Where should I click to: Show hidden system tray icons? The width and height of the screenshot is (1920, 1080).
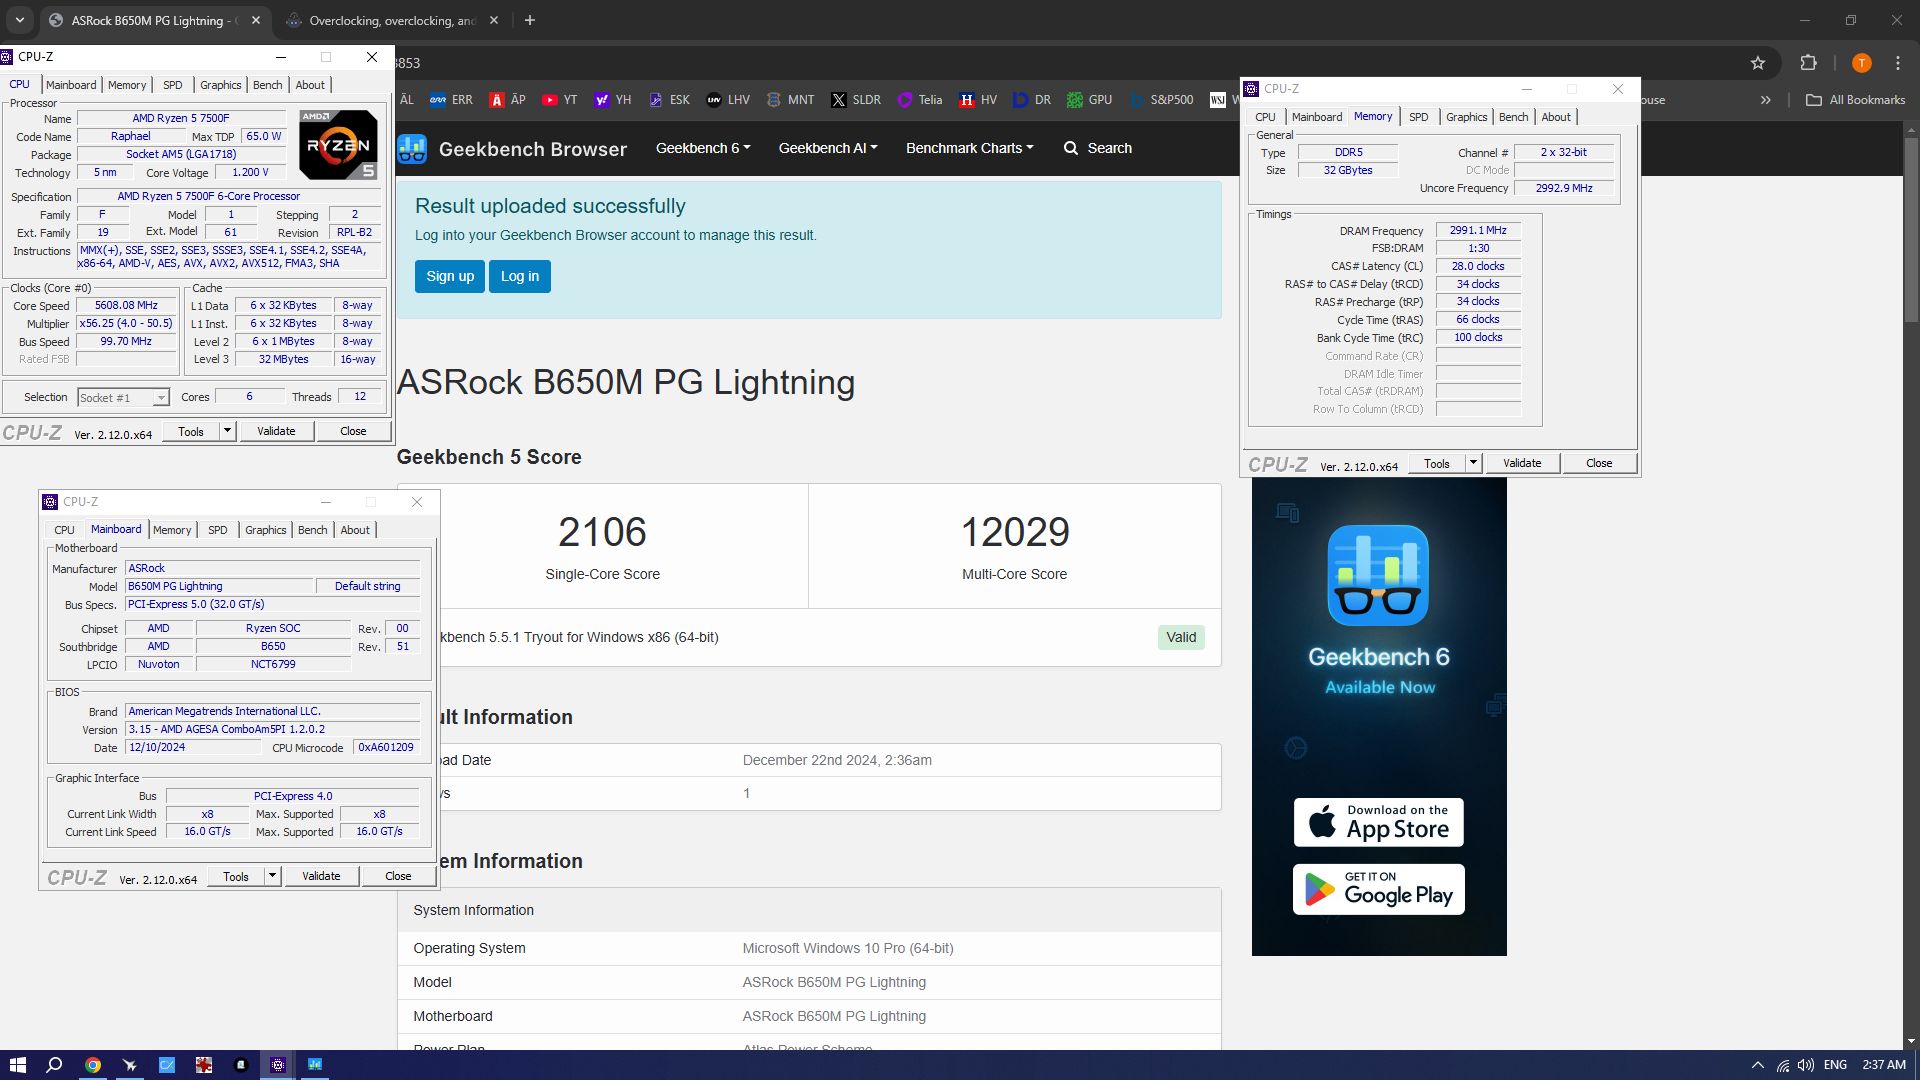(1757, 1065)
